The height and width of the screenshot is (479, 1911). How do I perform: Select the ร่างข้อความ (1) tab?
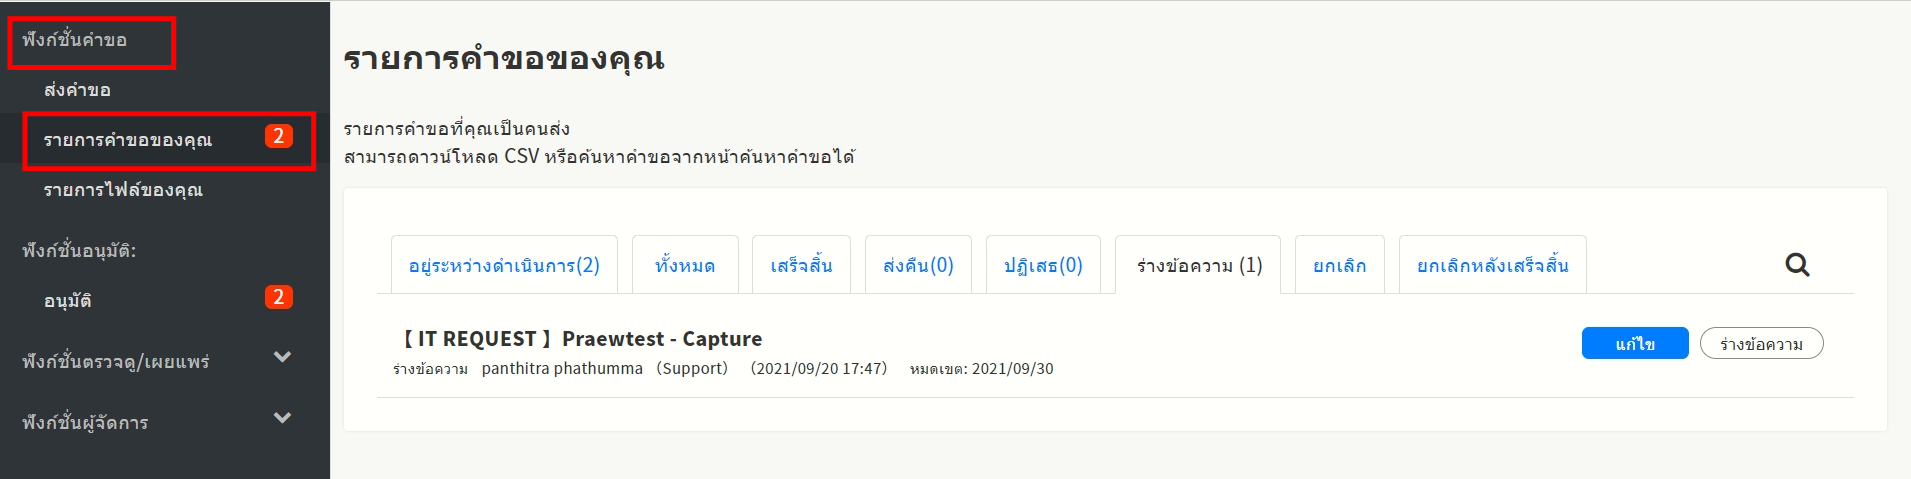pyautogui.click(x=1199, y=266)
